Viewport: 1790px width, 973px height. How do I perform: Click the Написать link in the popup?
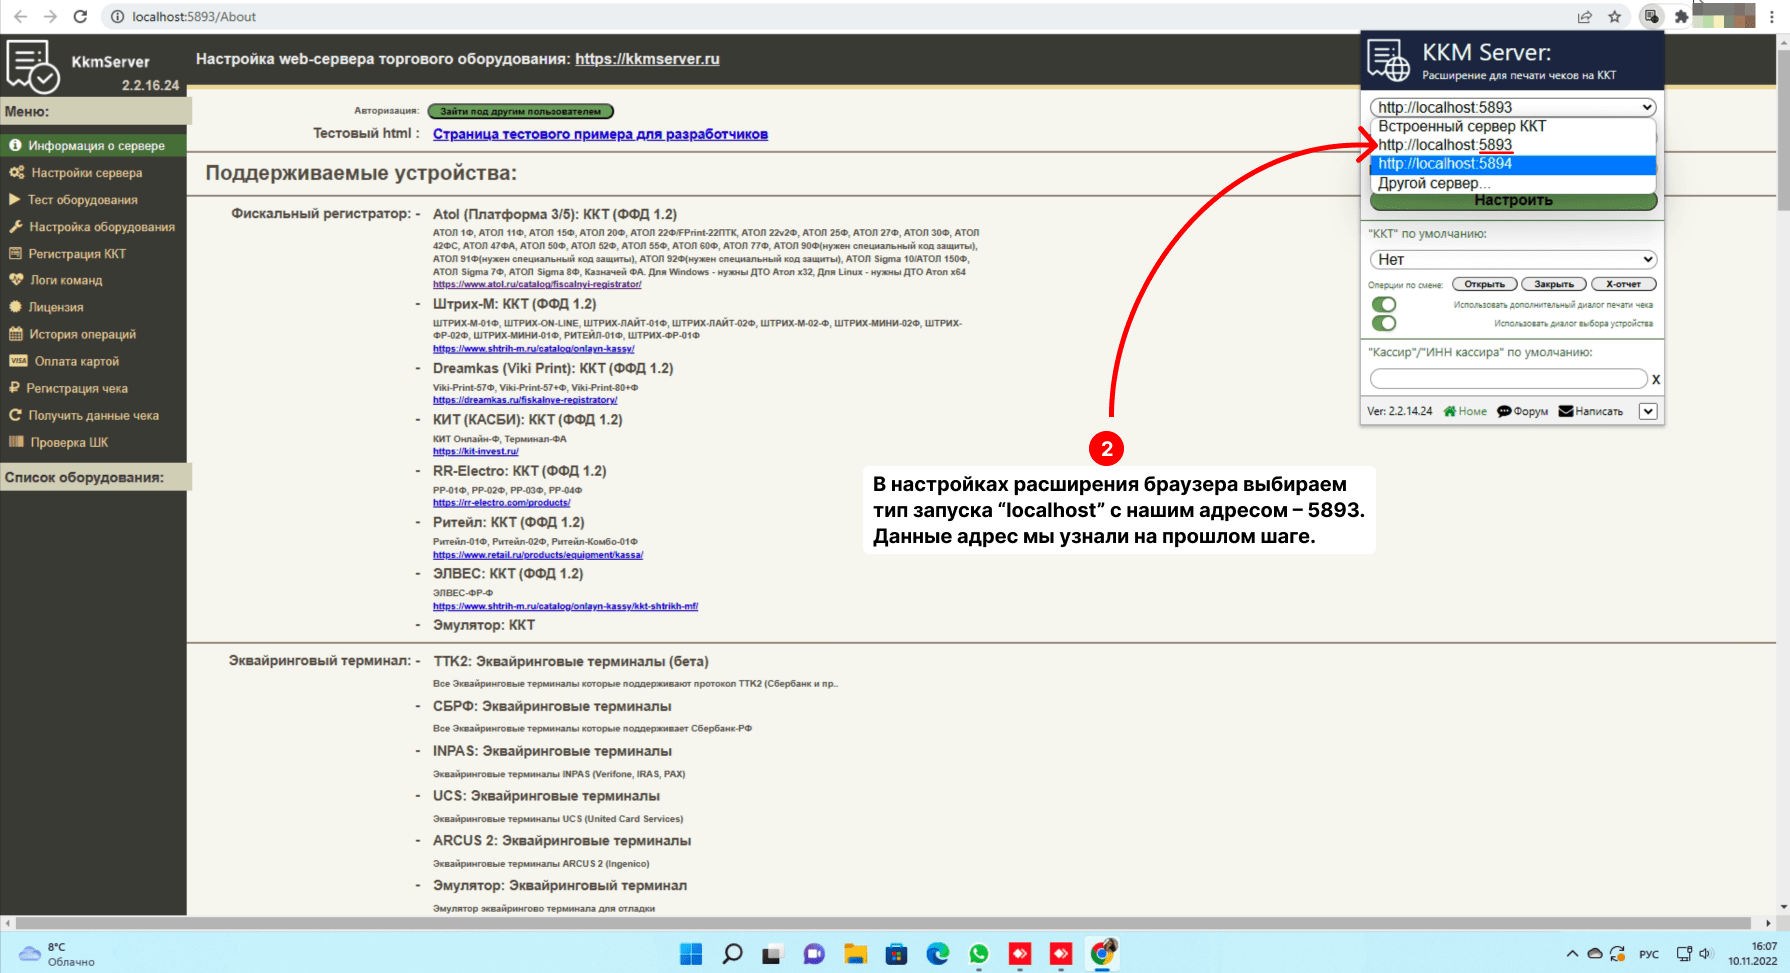[x=1590, y=411]
